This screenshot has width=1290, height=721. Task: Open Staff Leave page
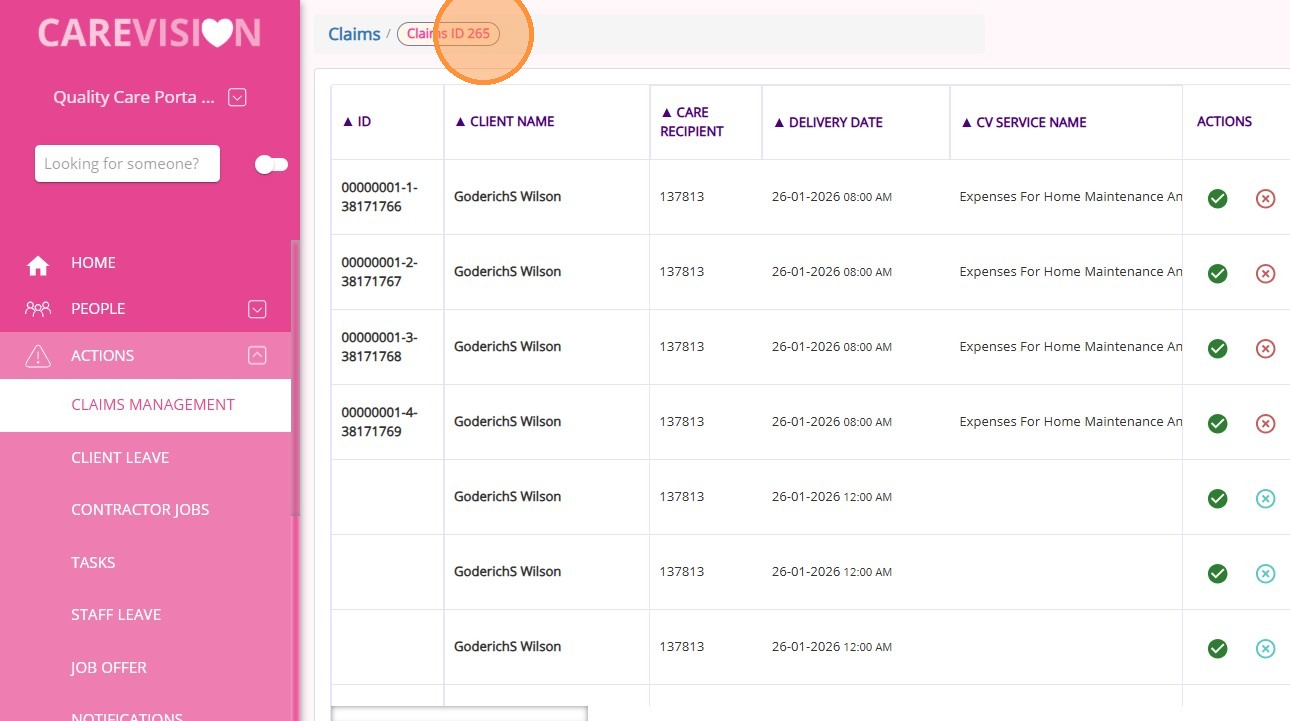[x=116, y=615]
